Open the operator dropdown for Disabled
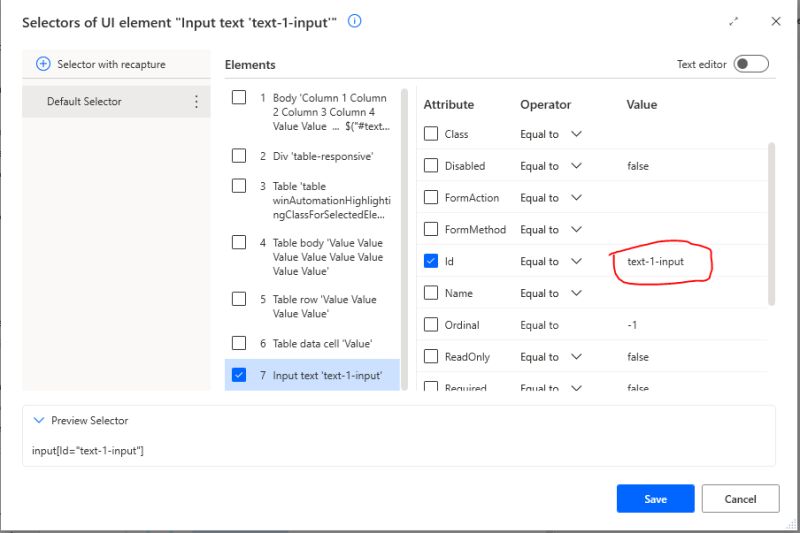The width and height of the screenshot is (800, 533). (x=576, y=166)
